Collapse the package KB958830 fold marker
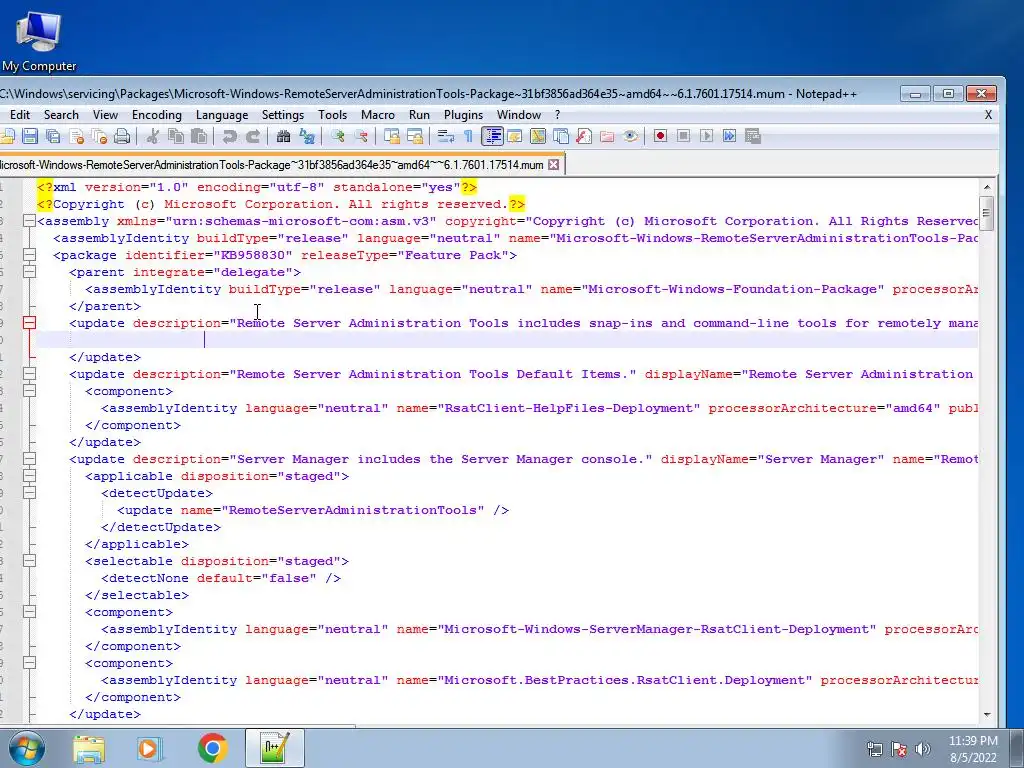Viewport: 1024px width, 768px height. (x=29, y=255)
